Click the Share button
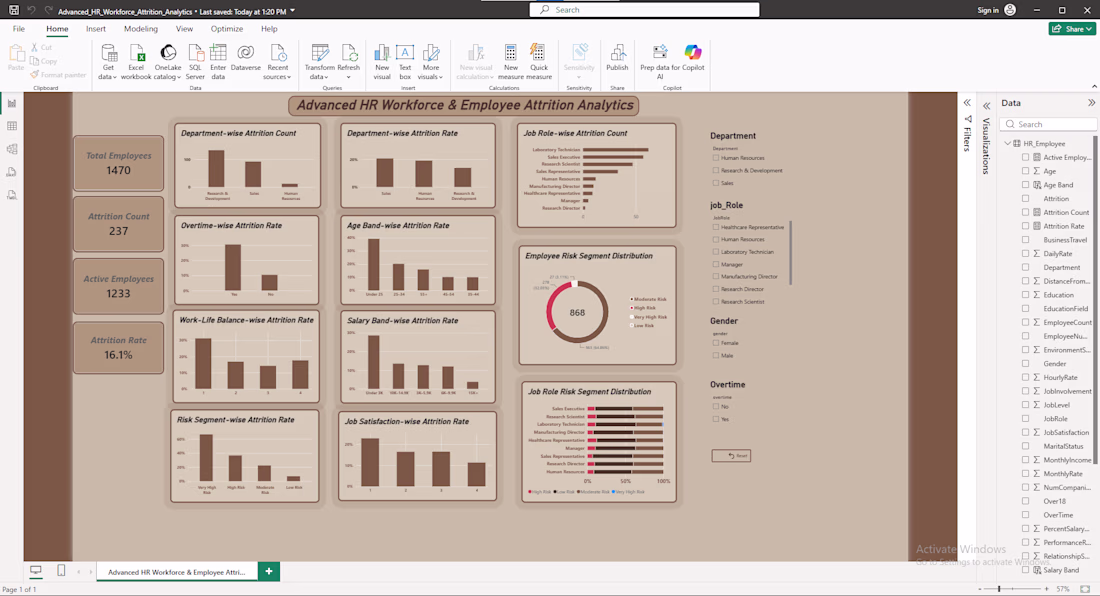1100x596 pixels. [x=1072, y=29]
